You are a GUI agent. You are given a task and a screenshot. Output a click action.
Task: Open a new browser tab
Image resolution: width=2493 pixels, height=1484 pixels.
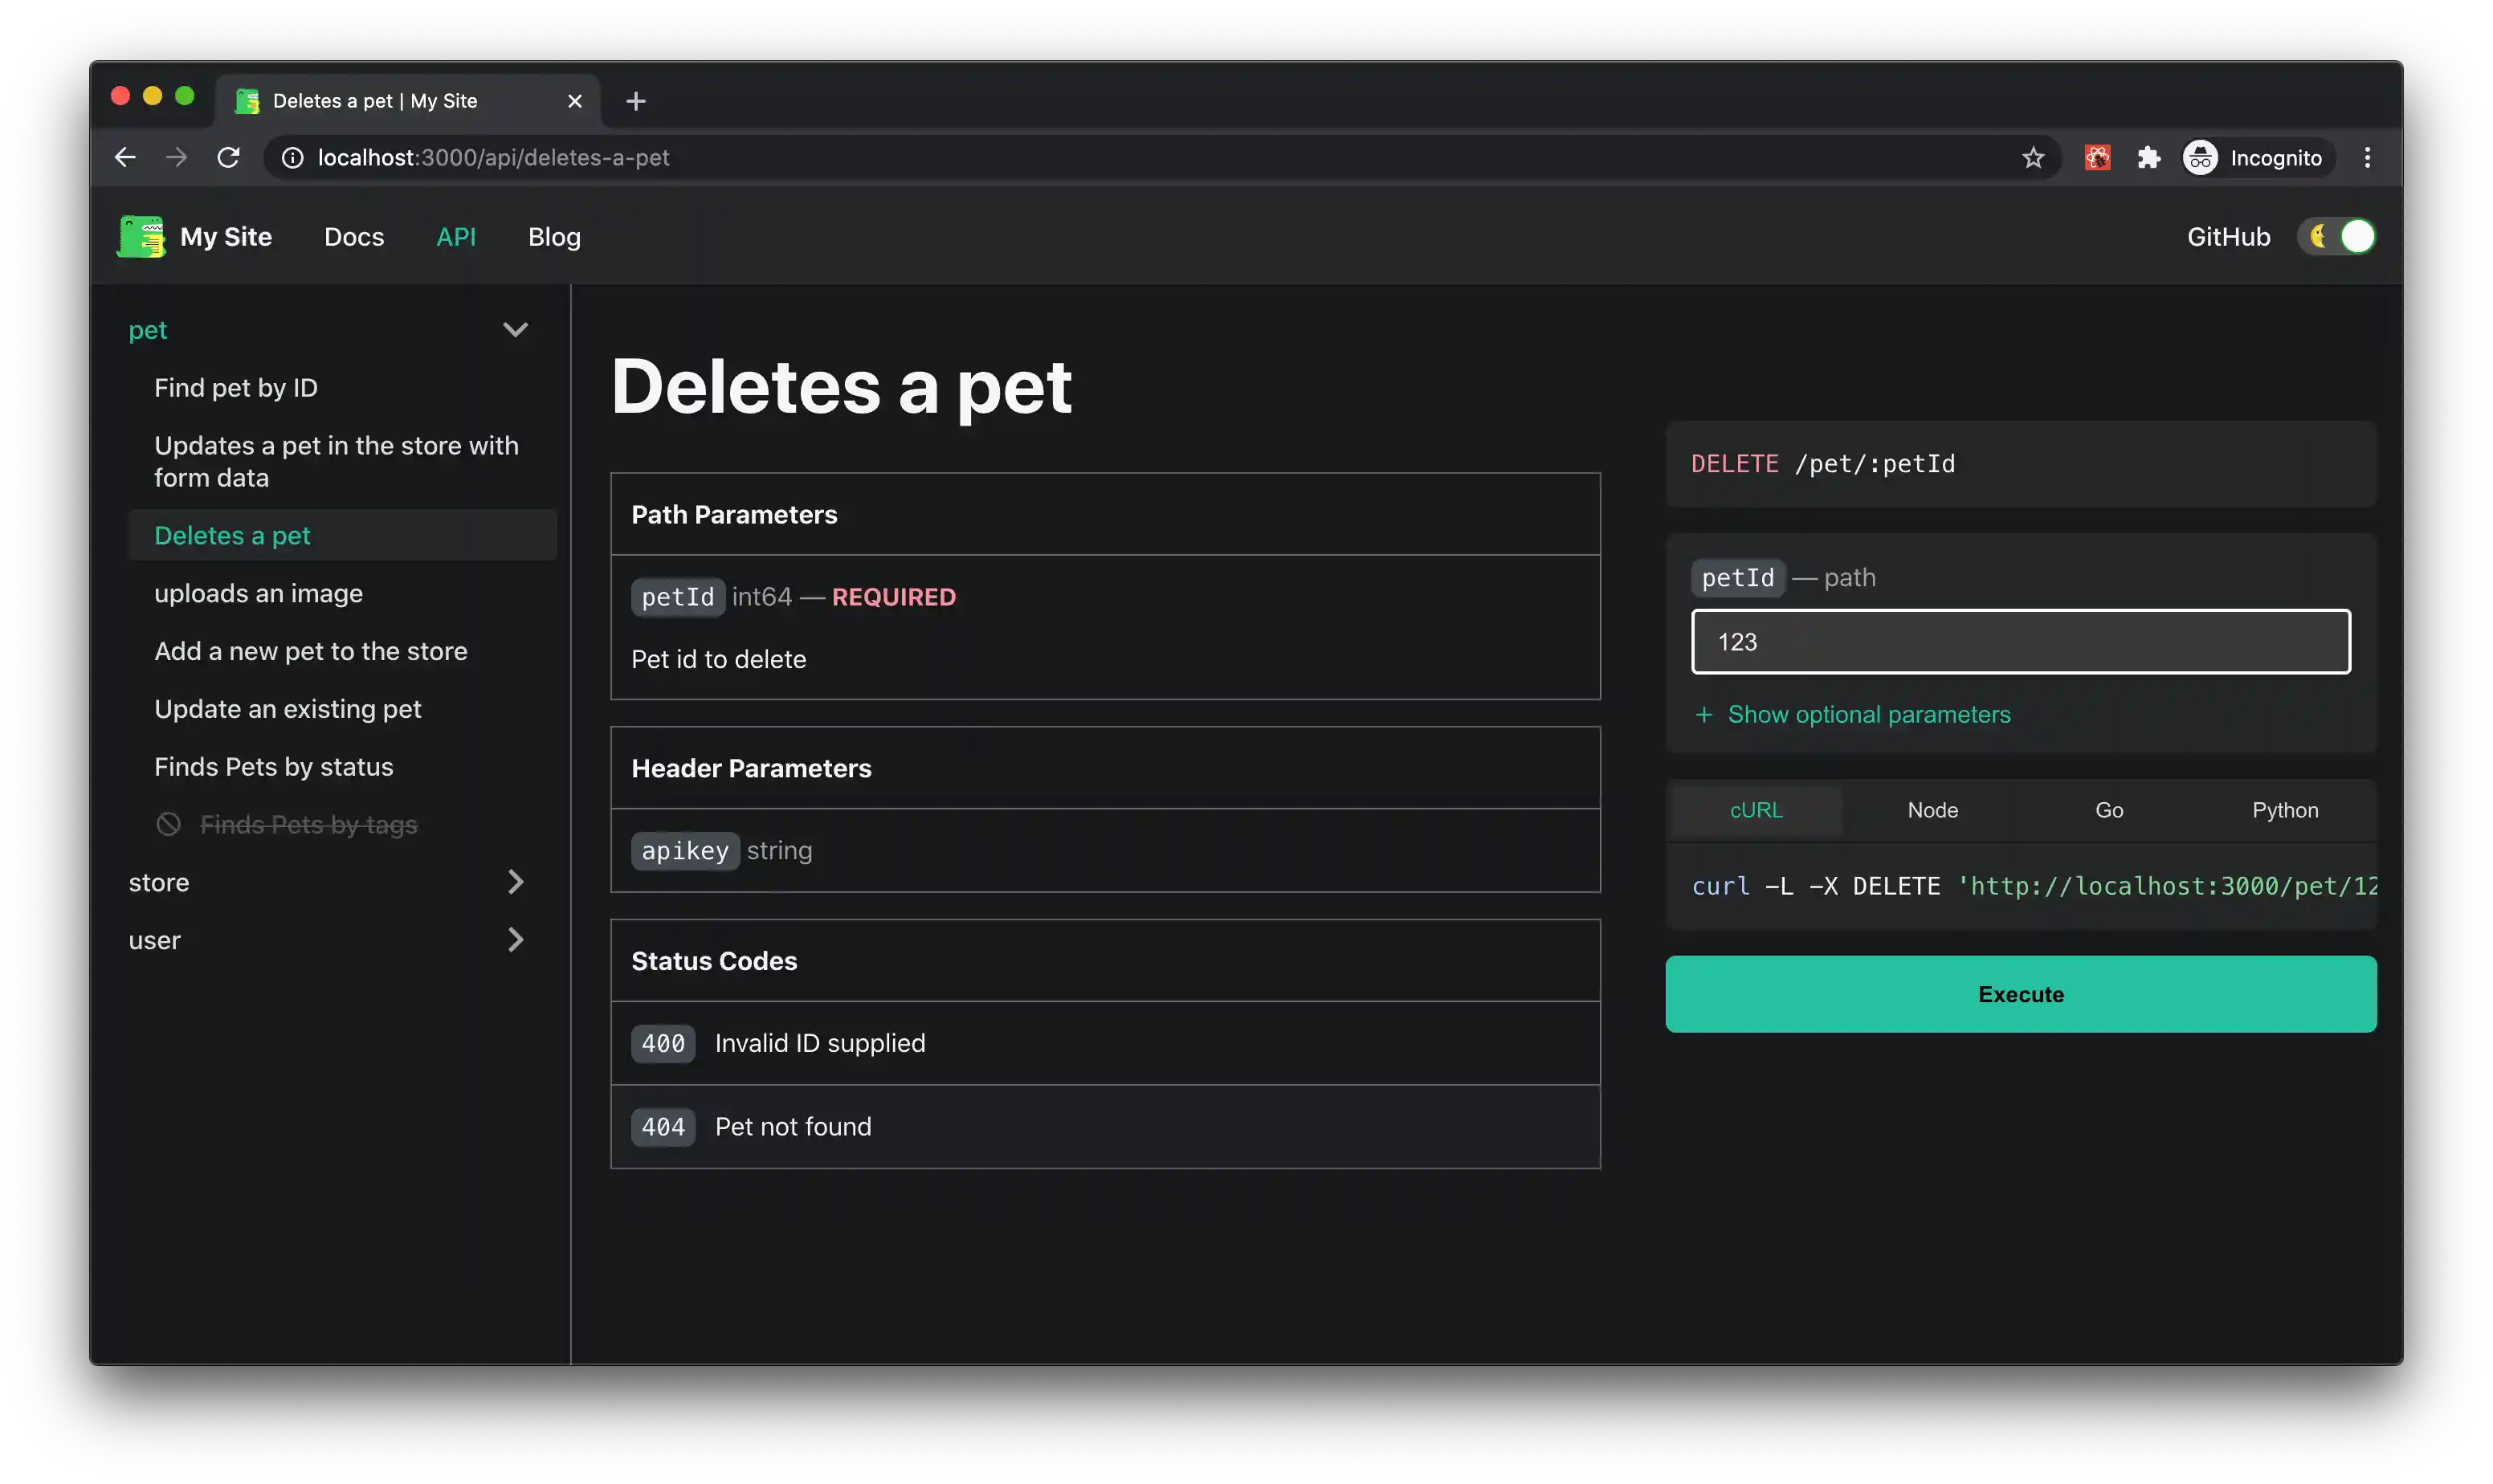(635, 101)
